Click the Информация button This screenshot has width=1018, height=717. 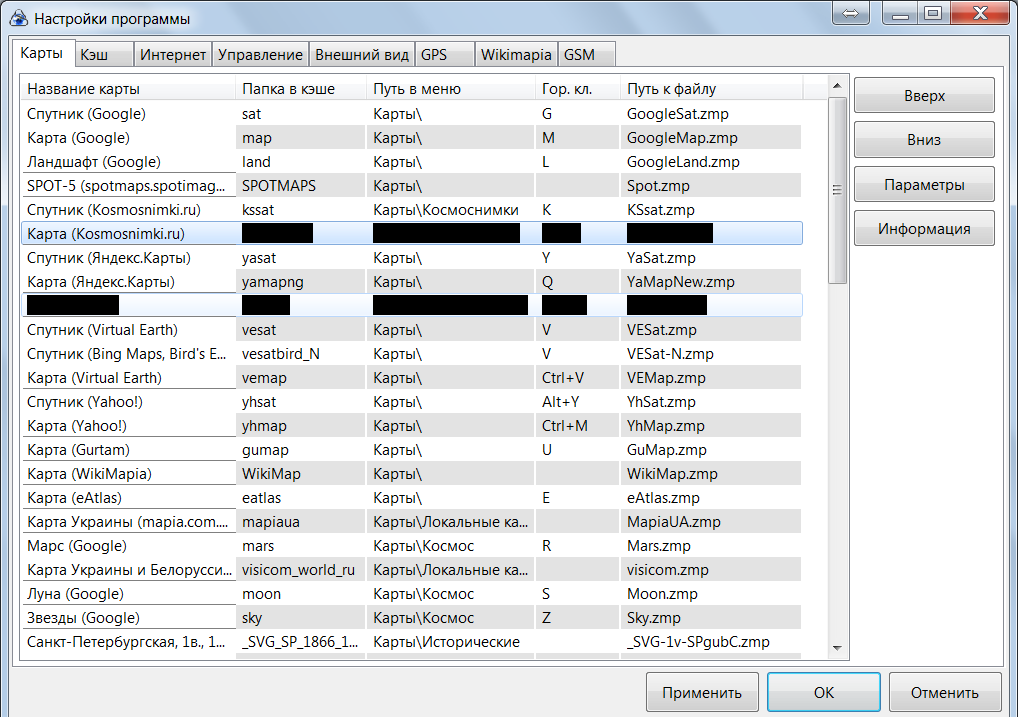[x=924, y=229]
